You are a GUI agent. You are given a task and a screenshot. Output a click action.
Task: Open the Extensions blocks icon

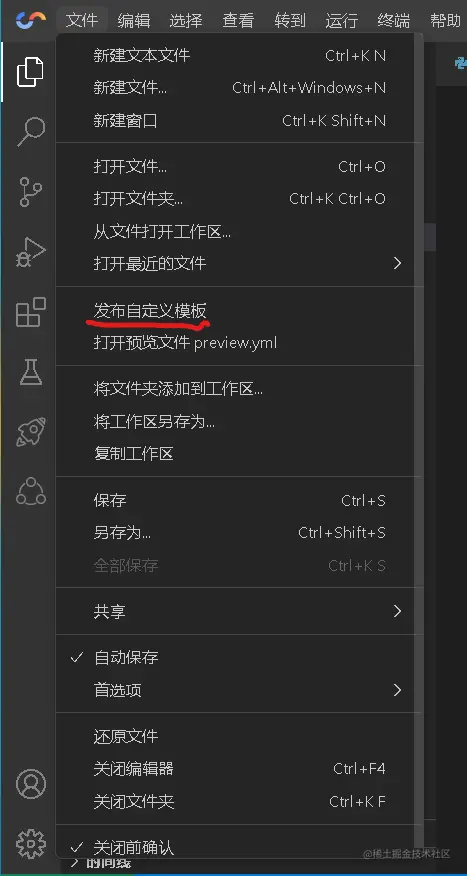coord(30,312)
